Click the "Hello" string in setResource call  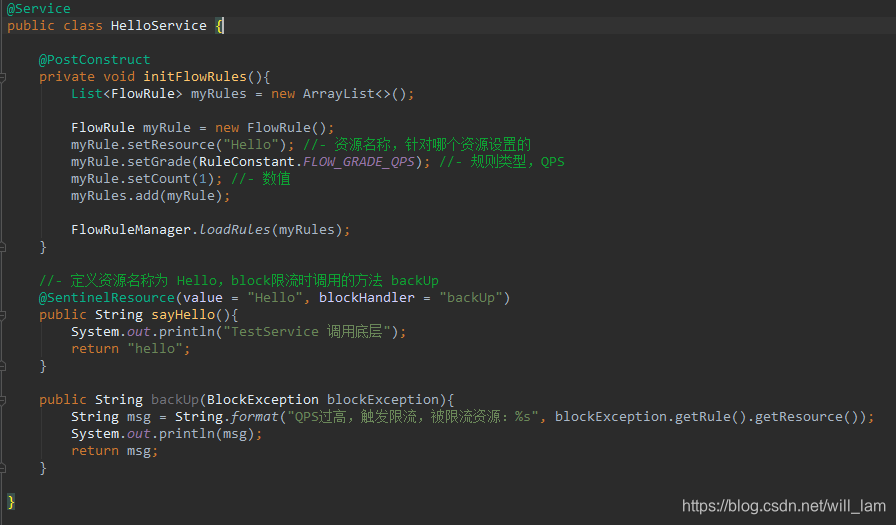coord(251,145)
